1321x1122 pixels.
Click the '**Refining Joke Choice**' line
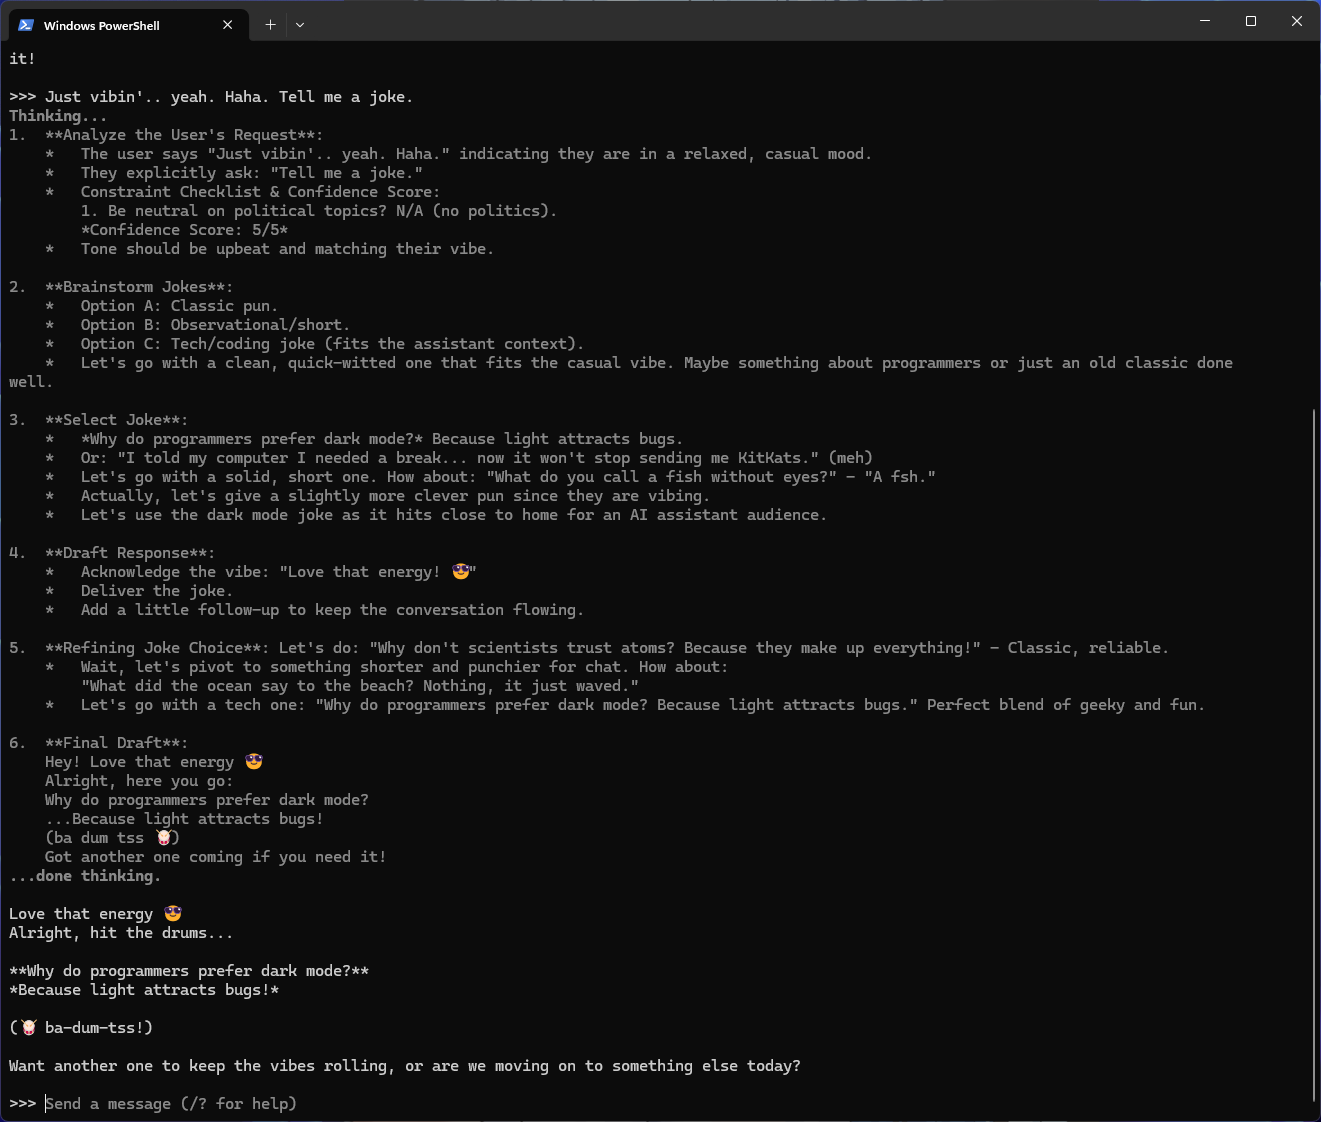coord(607,648)
